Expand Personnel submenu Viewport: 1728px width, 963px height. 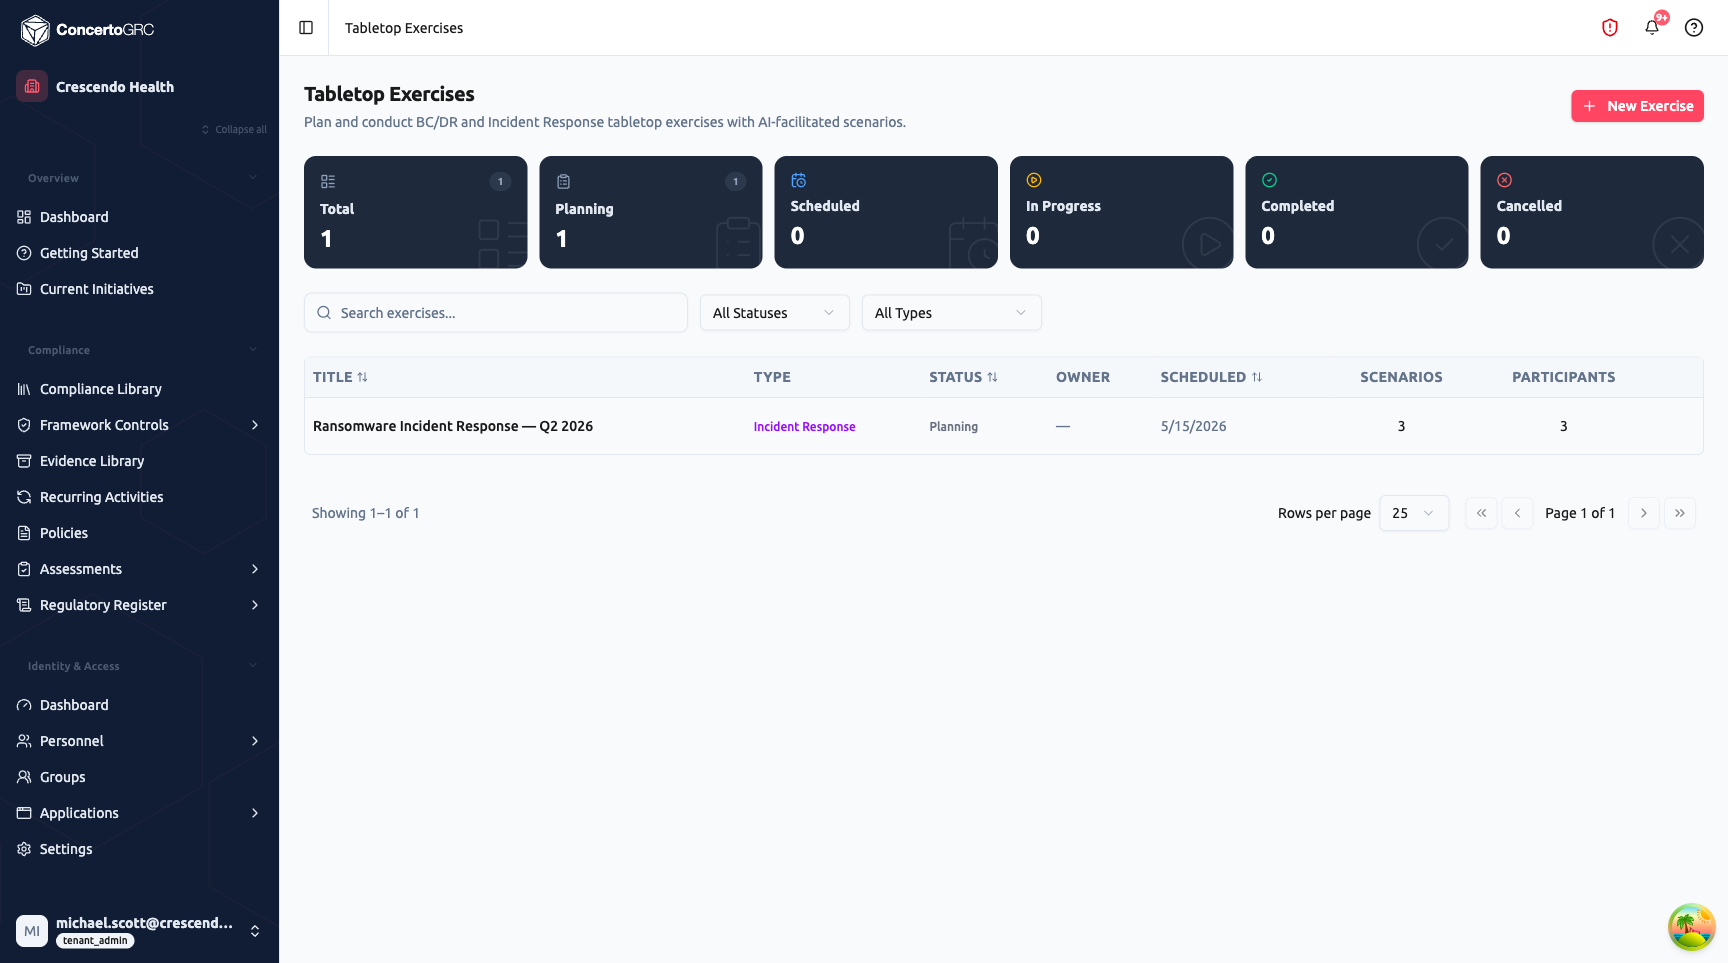[255, 741]
